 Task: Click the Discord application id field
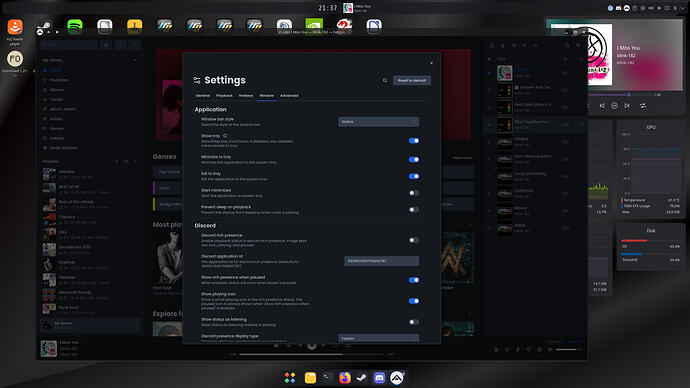381,261
